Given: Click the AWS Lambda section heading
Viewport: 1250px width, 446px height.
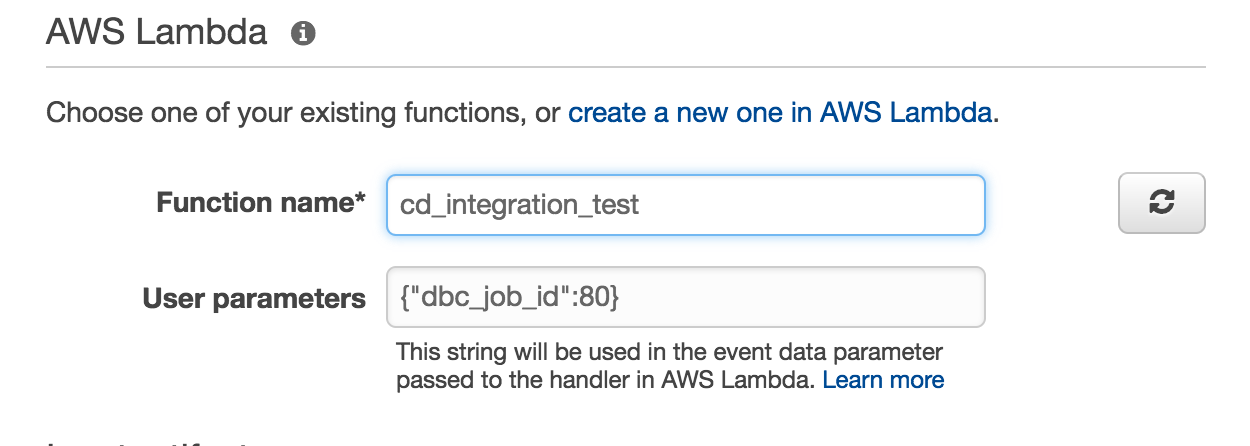Looking at the screenshot, I should coord(157,33).
